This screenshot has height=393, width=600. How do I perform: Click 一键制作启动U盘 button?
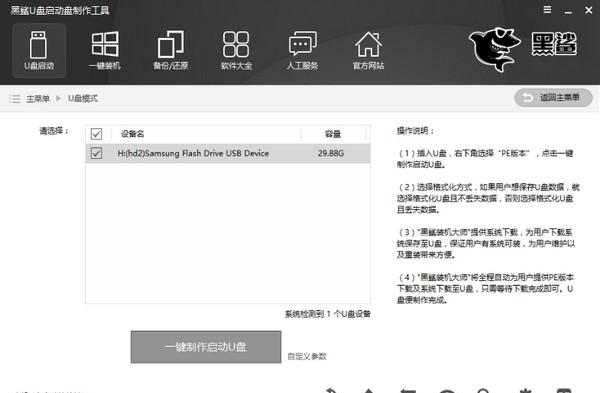pyautogui.click(x=206, y=347)
